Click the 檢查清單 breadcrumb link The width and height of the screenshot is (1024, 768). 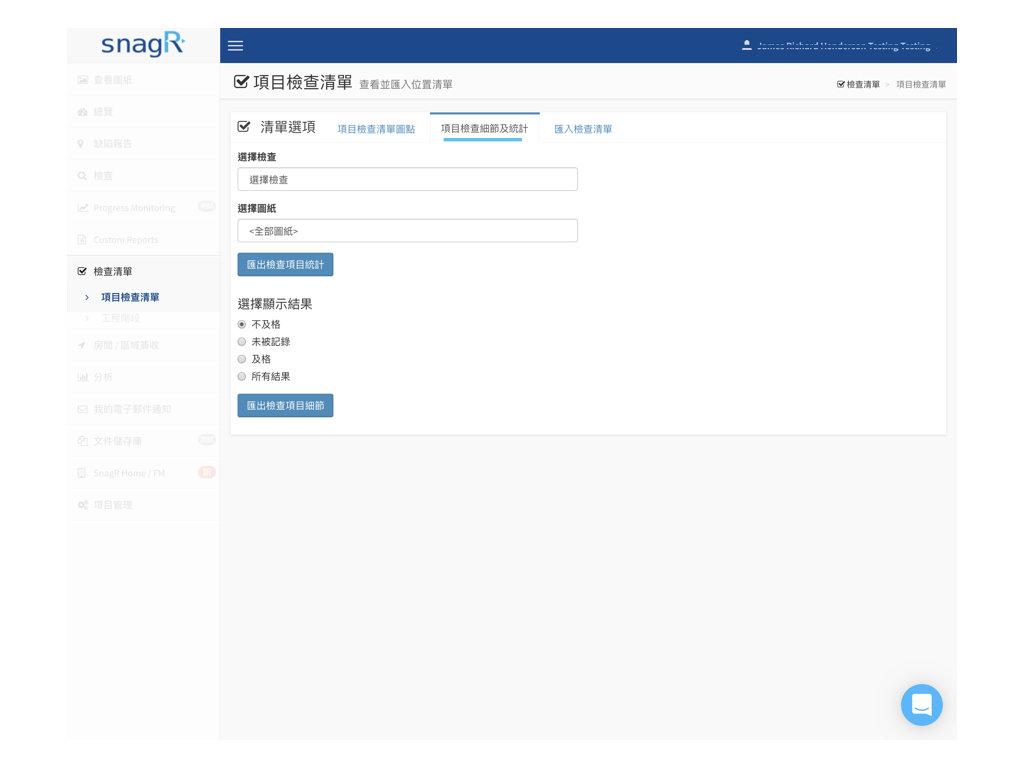click(858, 84)
